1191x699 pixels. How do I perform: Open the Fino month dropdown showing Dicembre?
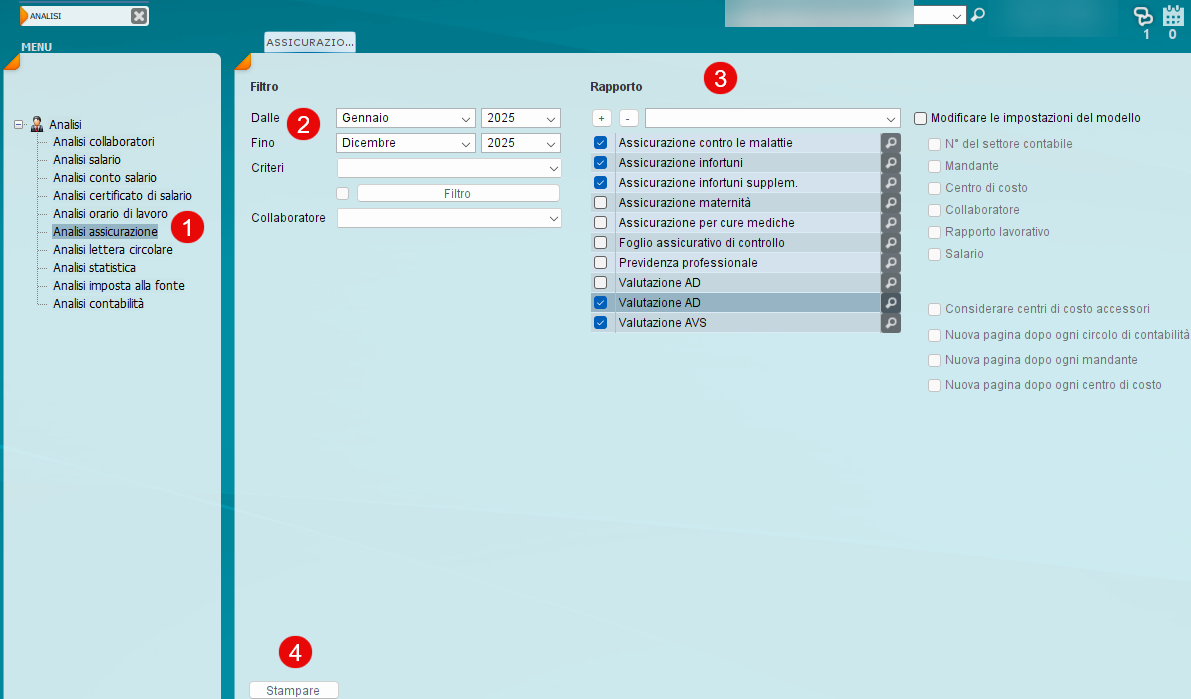click(x=406, y=143)
